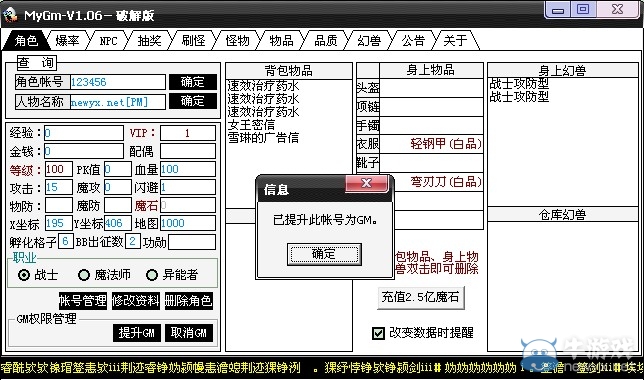Switch to the 抽奖 tab

tap(150, 40)
